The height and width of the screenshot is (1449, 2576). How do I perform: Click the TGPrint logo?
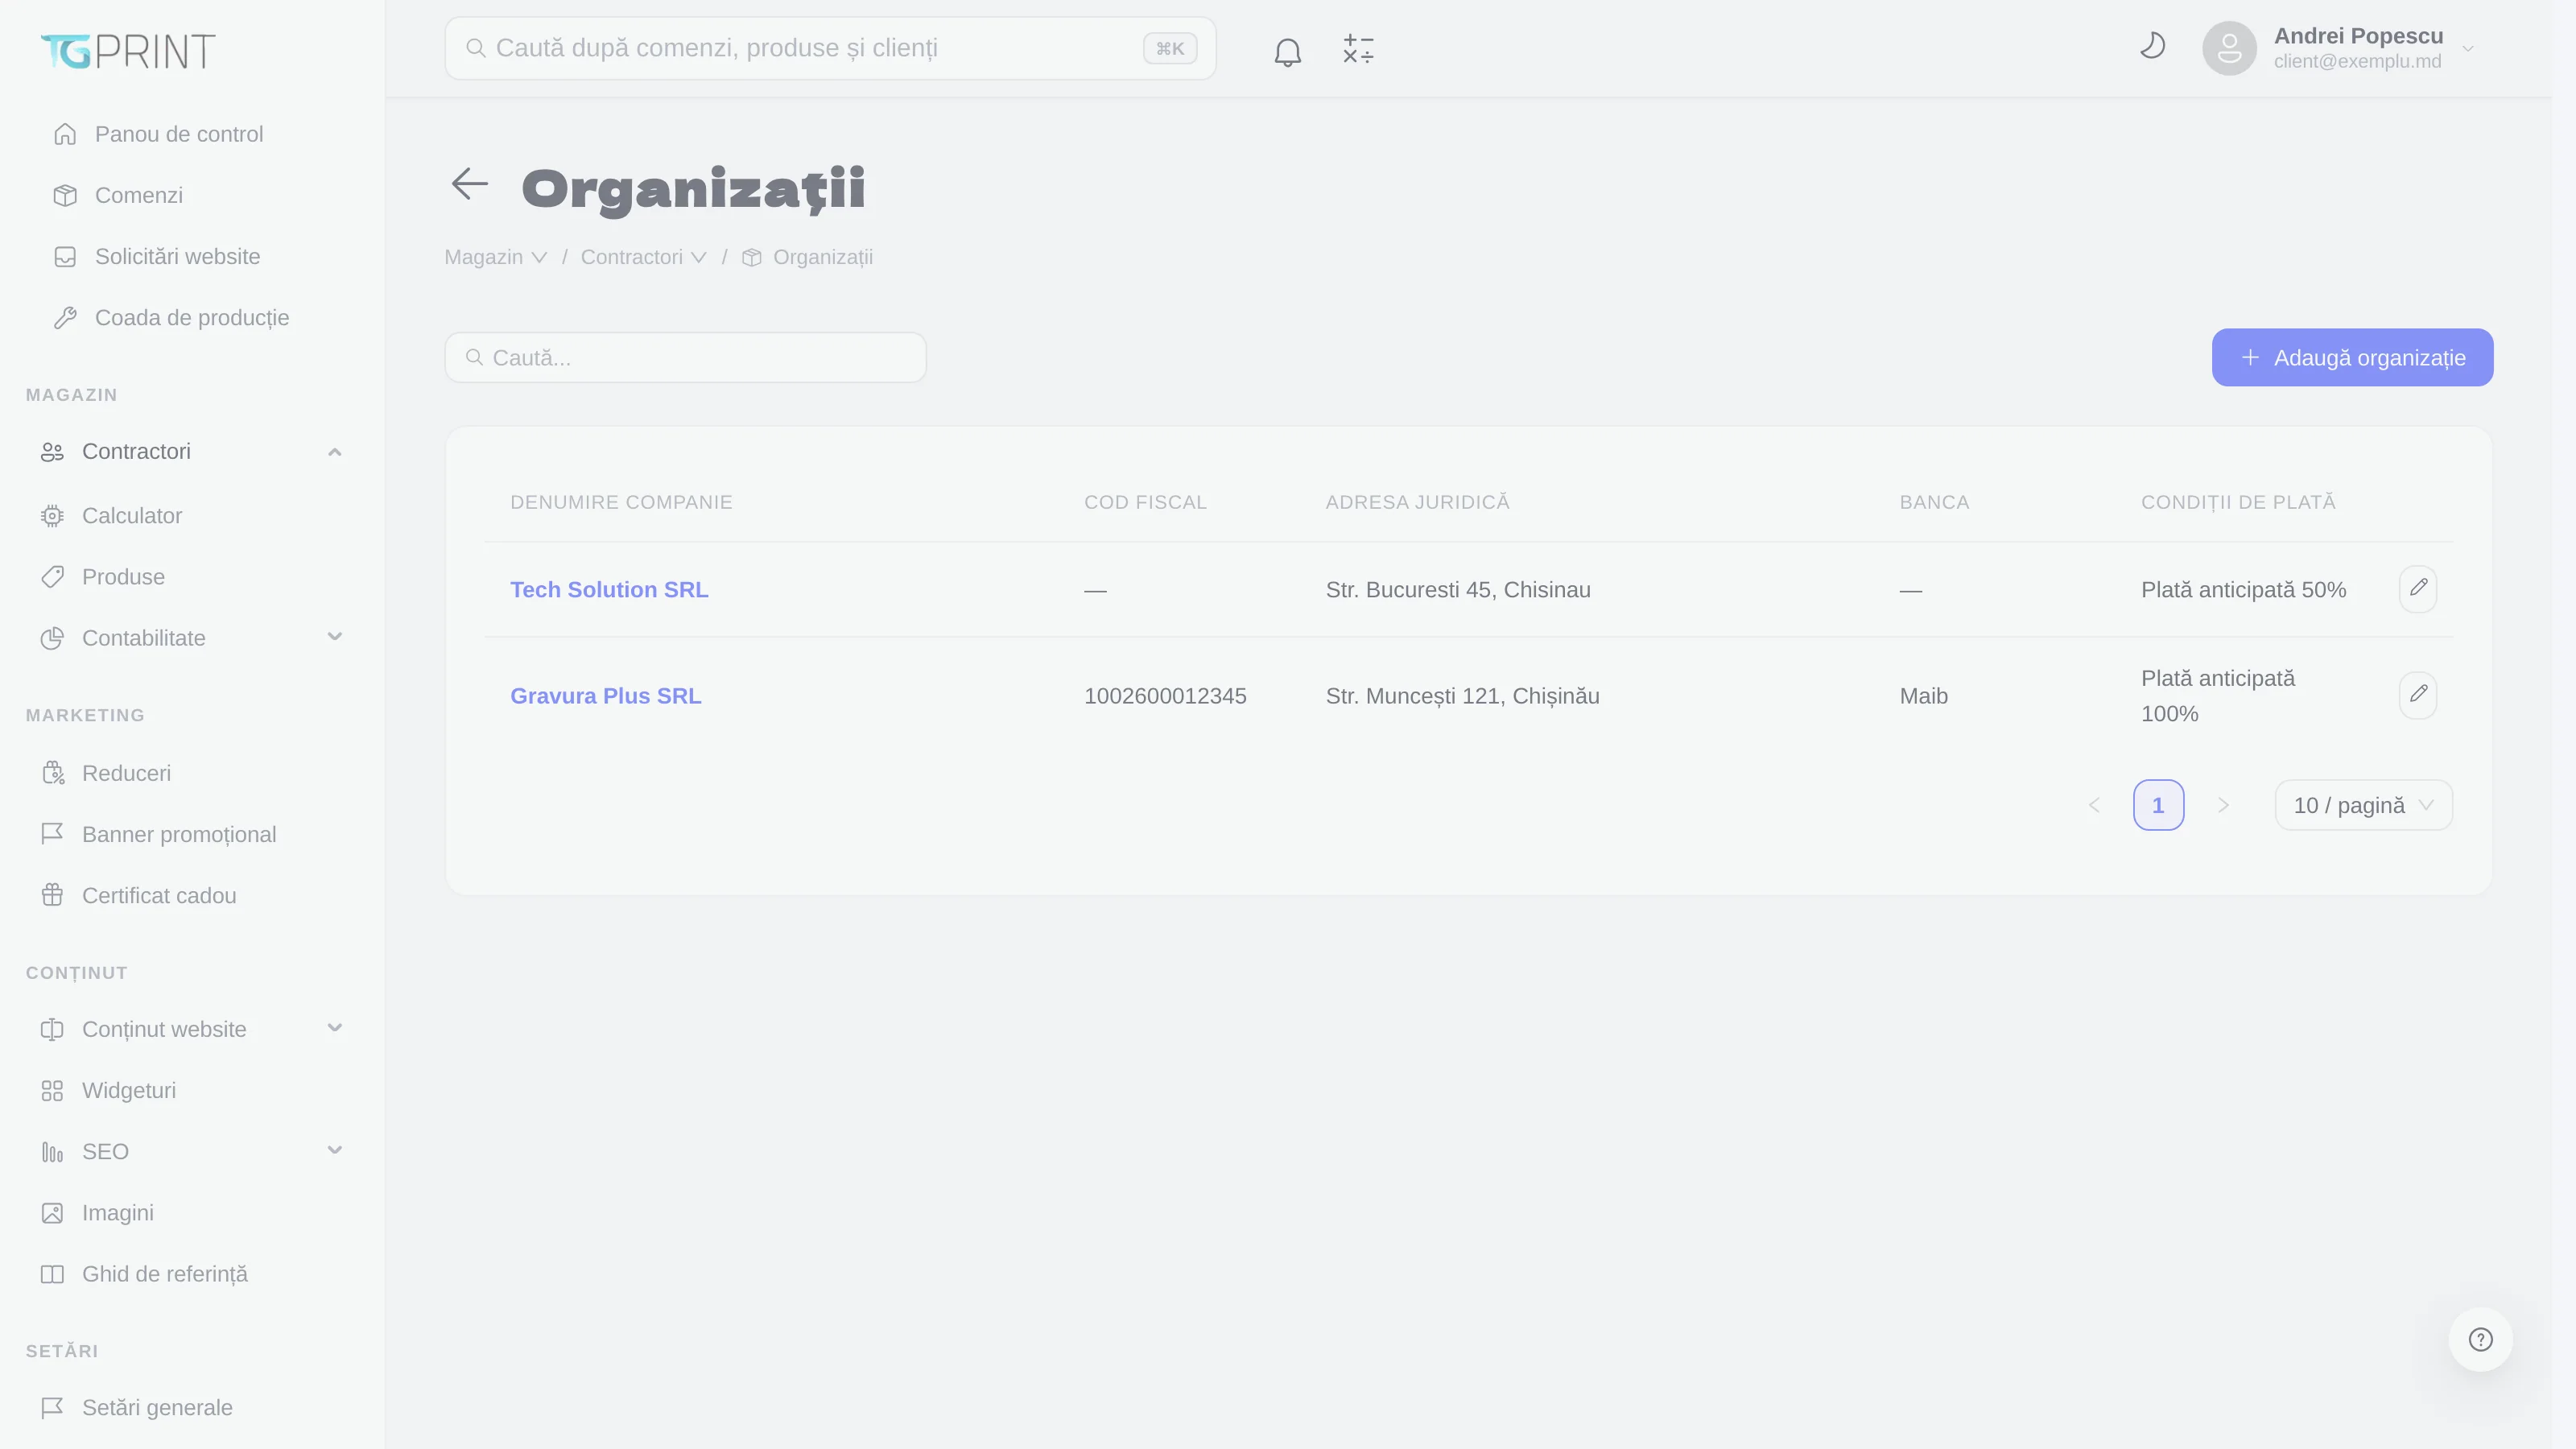(128, 51)
